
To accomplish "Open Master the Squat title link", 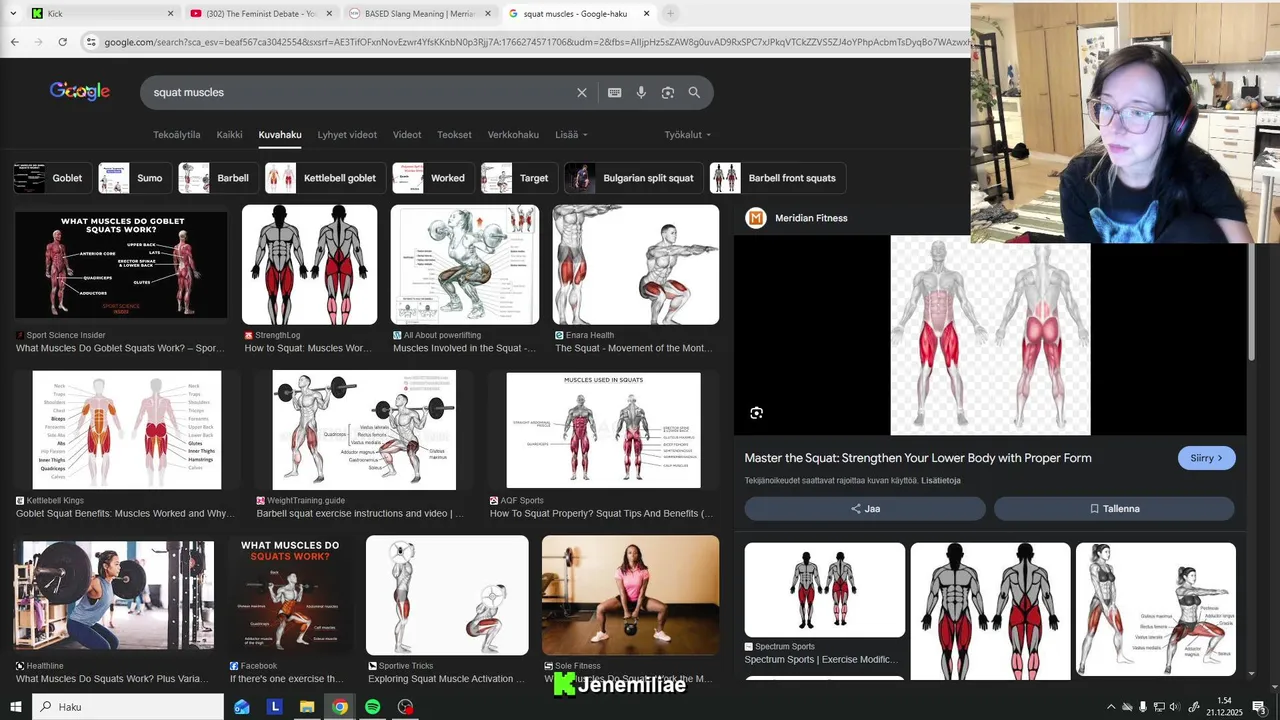I will point(918,458).
